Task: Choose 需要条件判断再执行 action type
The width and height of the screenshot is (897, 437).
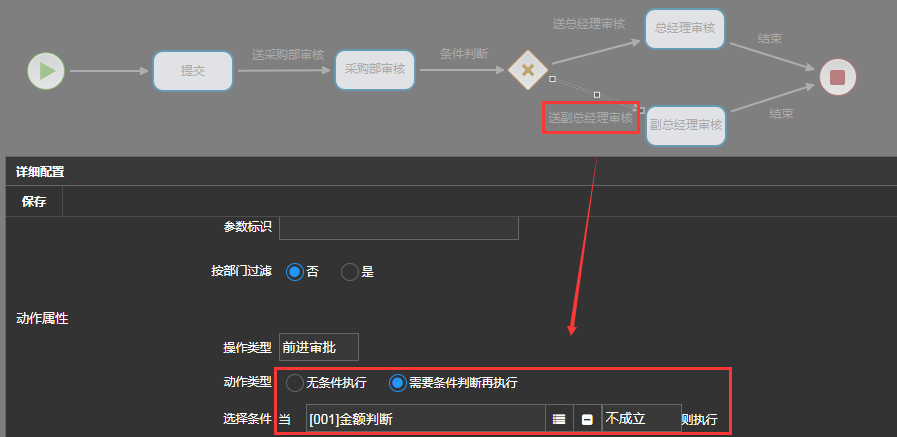Action: click(x=398, y=383)
